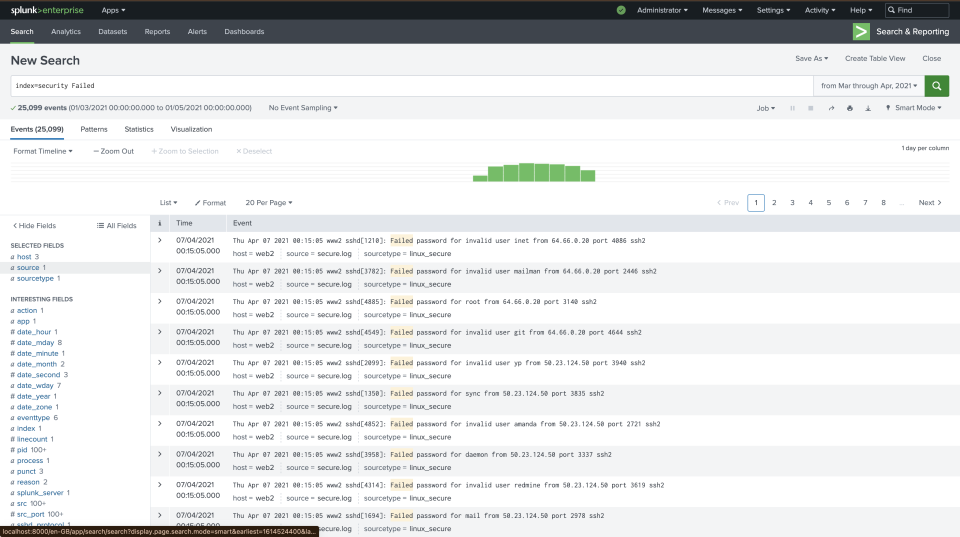
Task: Open the List view dropdown
Action: click(x=168, y=203)
